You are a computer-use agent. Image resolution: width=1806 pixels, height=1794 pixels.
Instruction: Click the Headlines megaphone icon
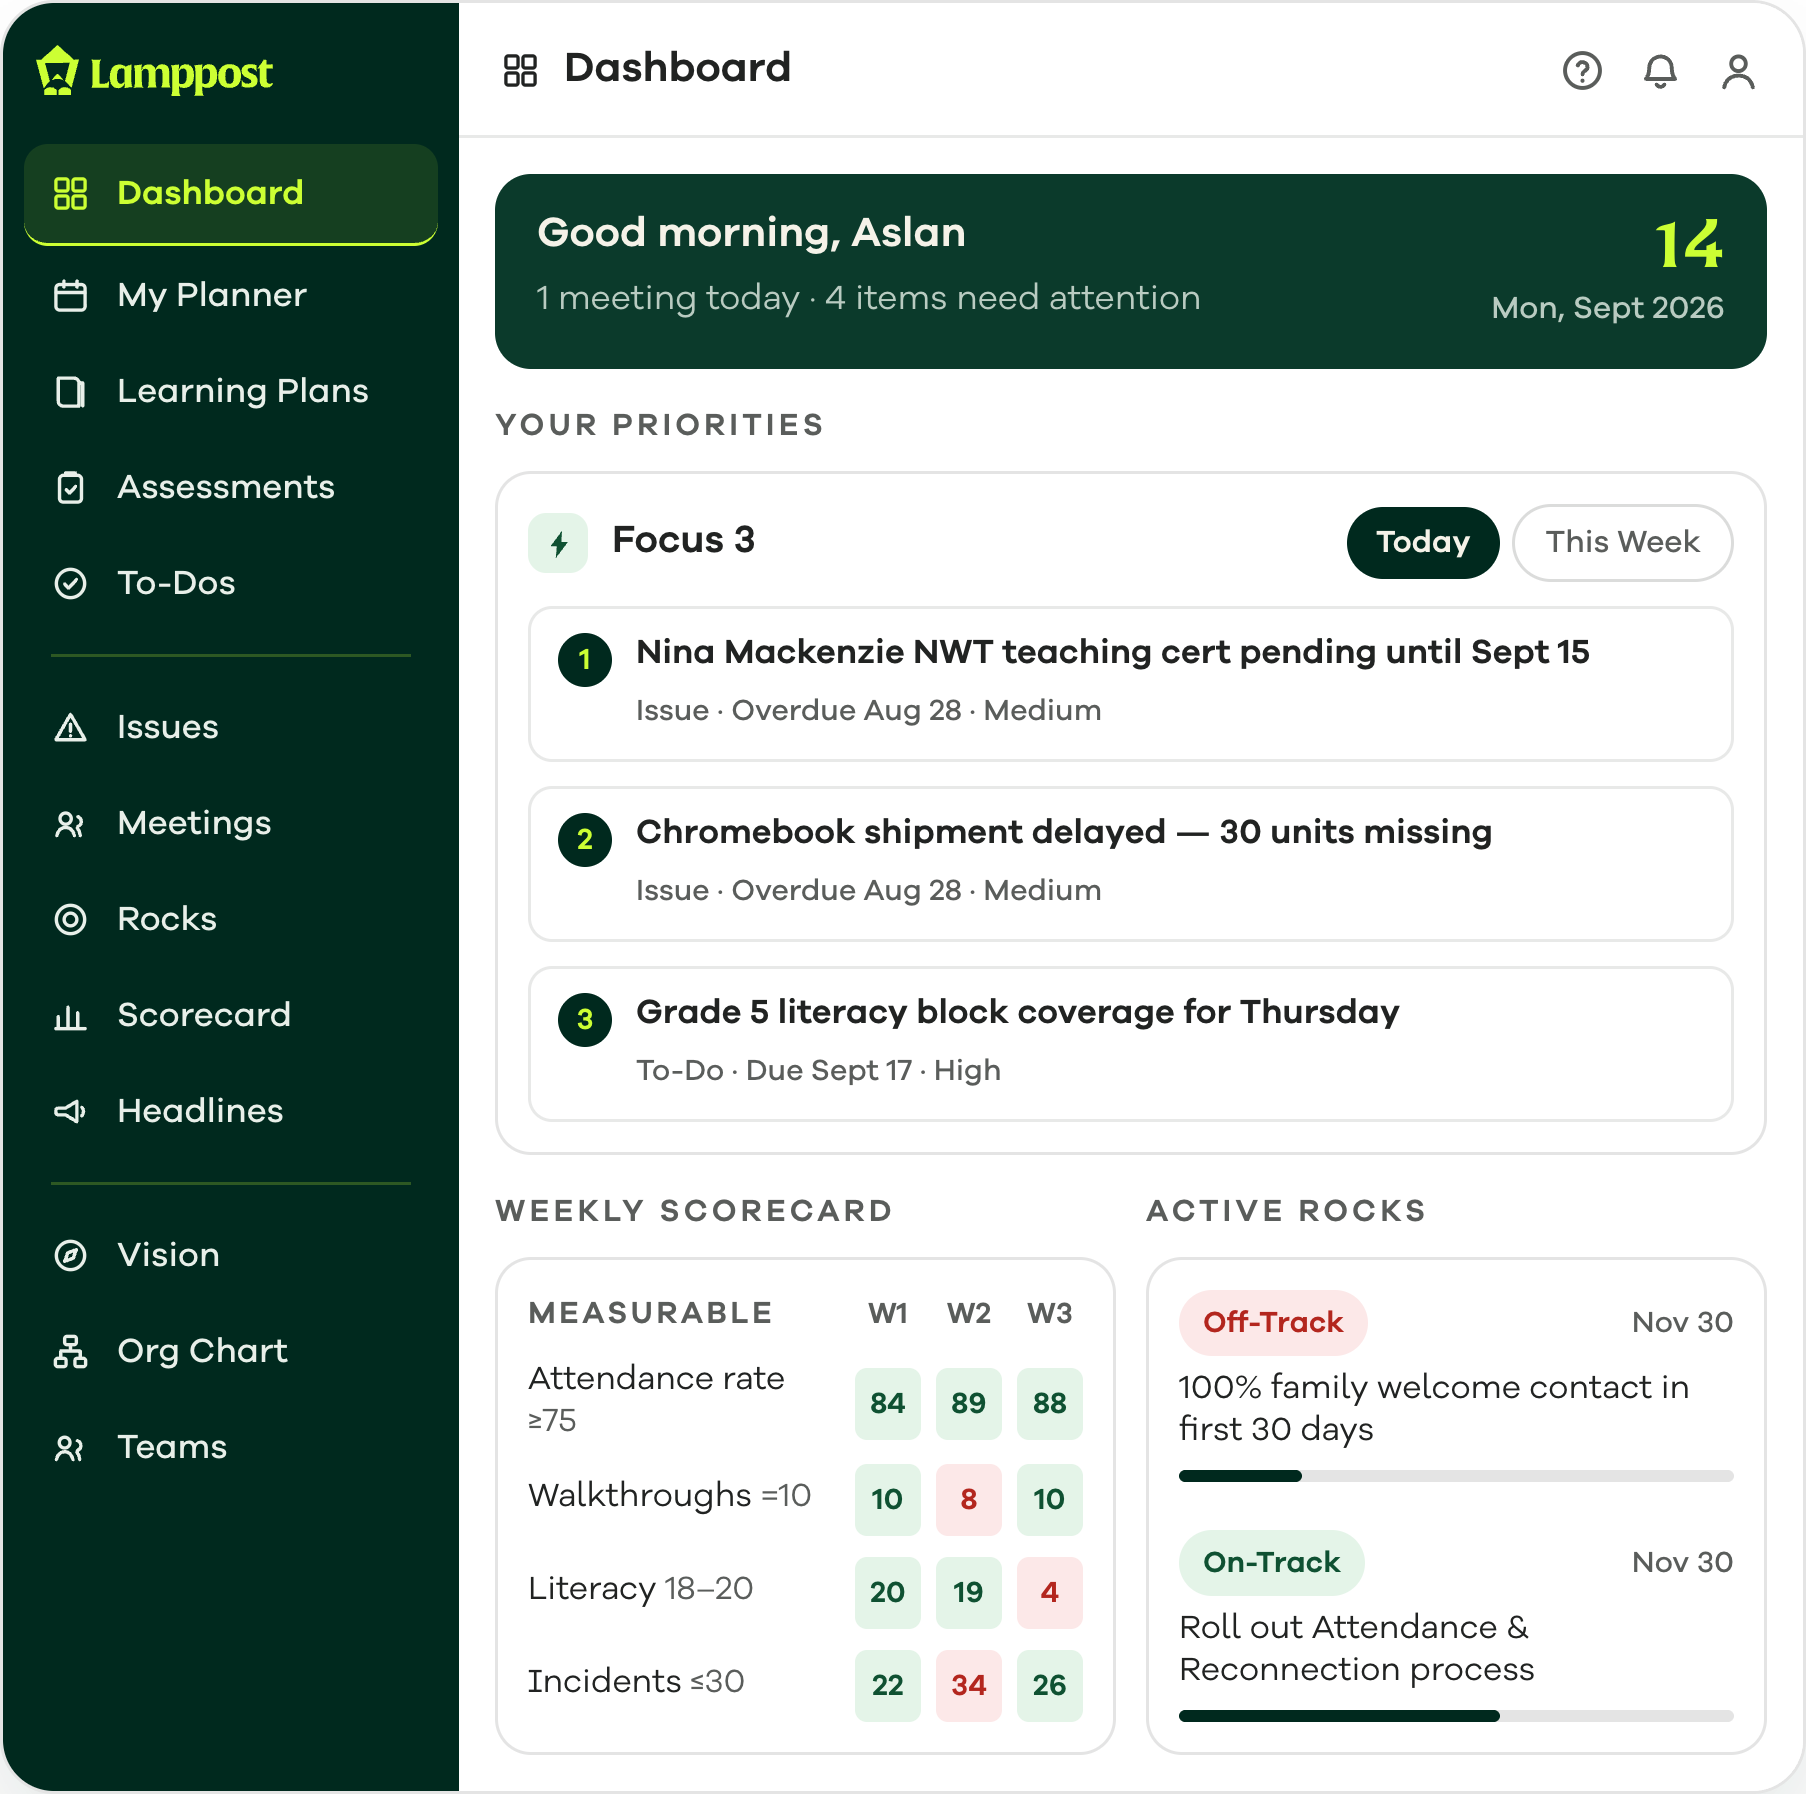pyautogui.click(x=70, y=1111)
